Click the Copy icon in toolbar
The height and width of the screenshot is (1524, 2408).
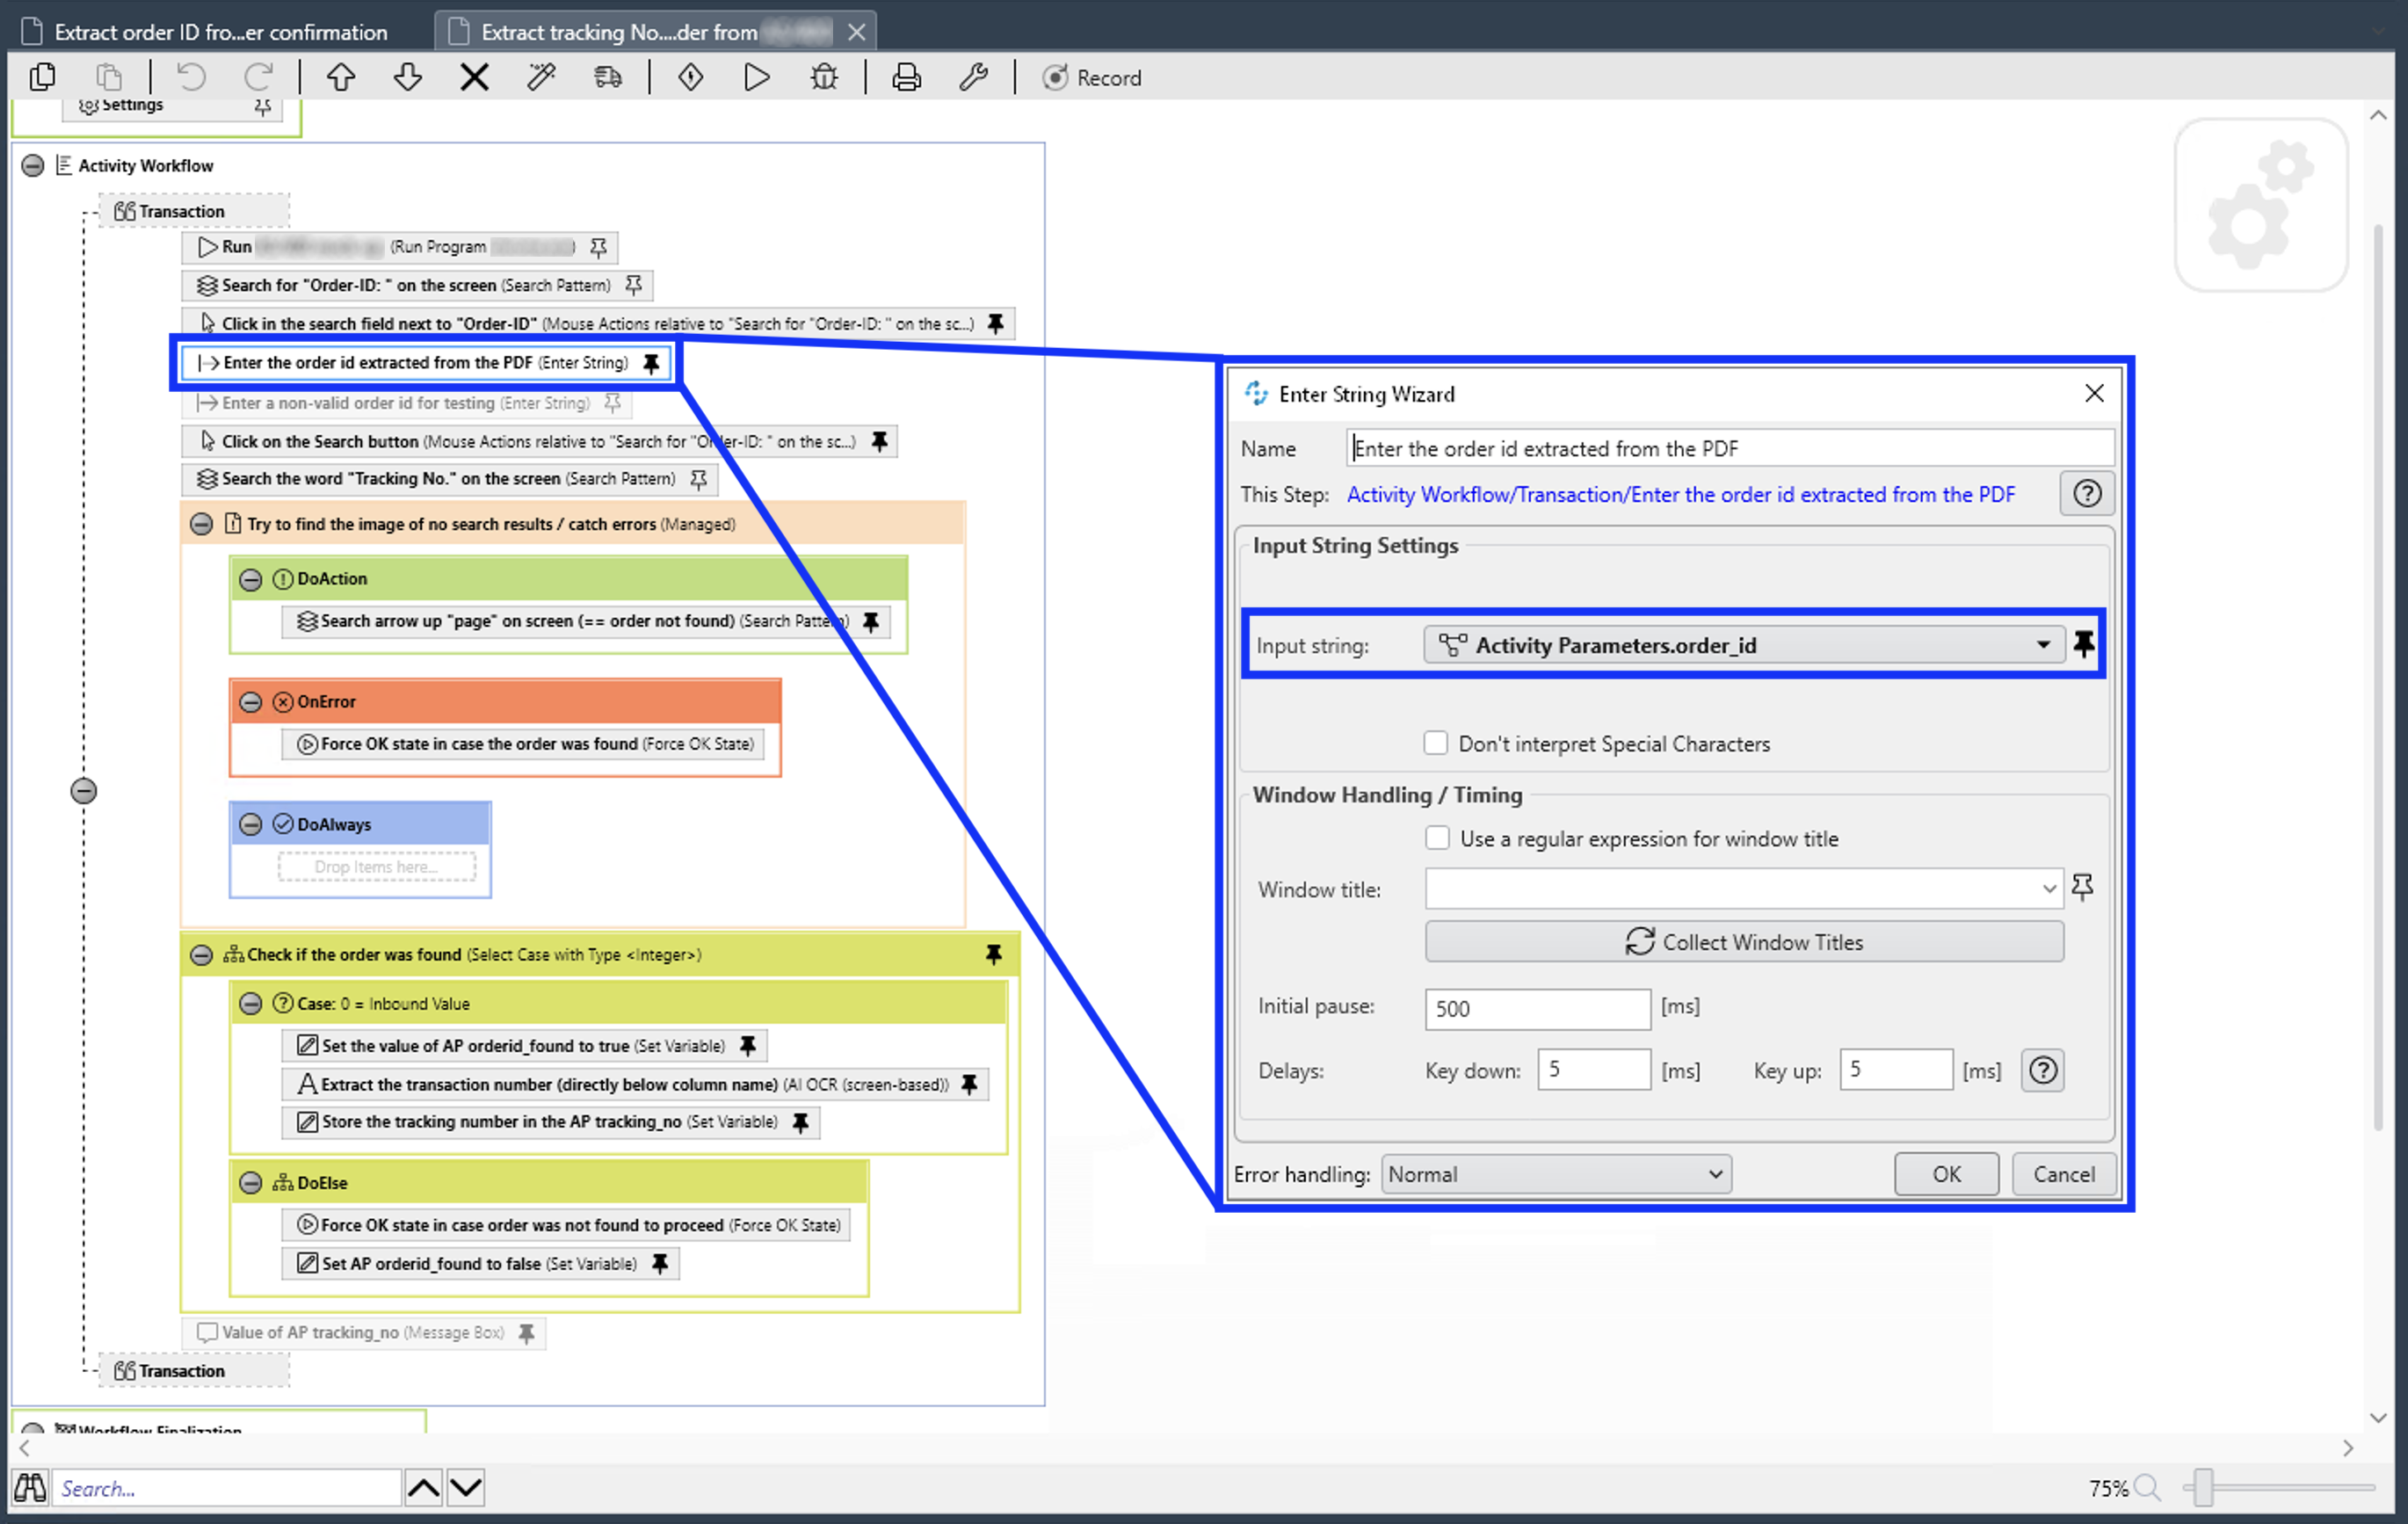(42, 77)
